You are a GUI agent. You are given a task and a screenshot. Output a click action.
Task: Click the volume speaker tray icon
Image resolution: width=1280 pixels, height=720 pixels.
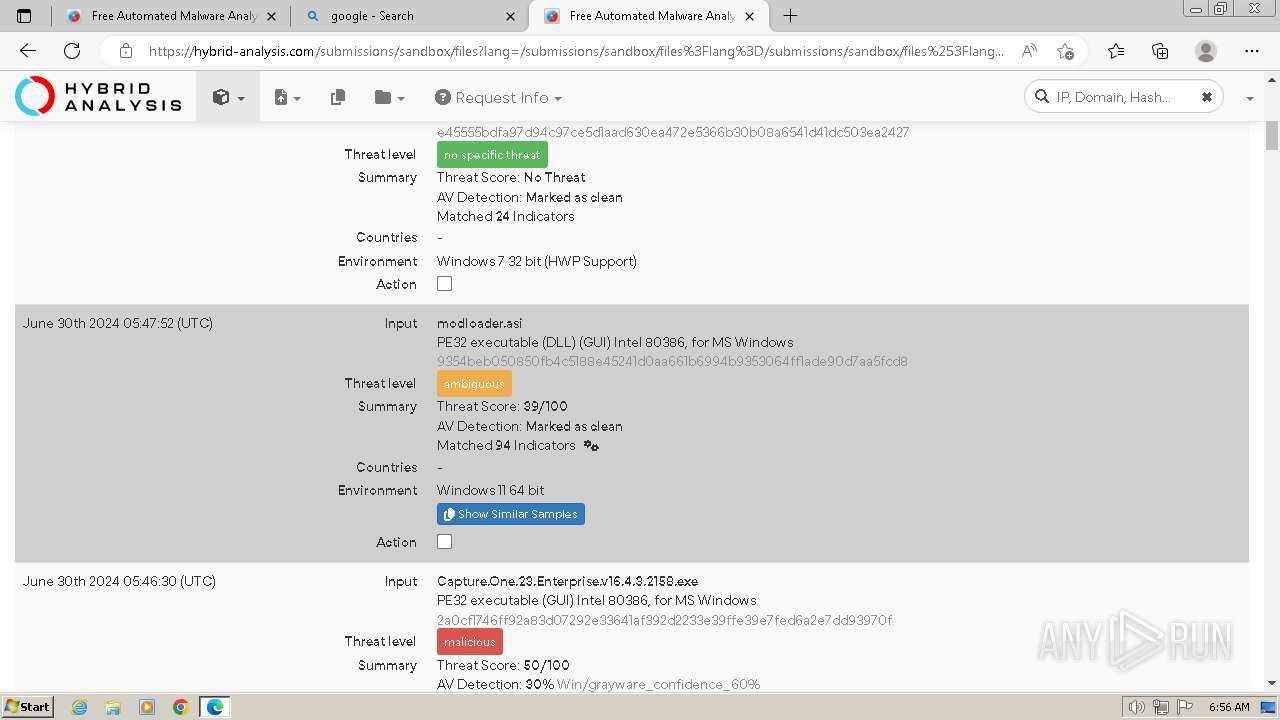[x=1138, y=707]
